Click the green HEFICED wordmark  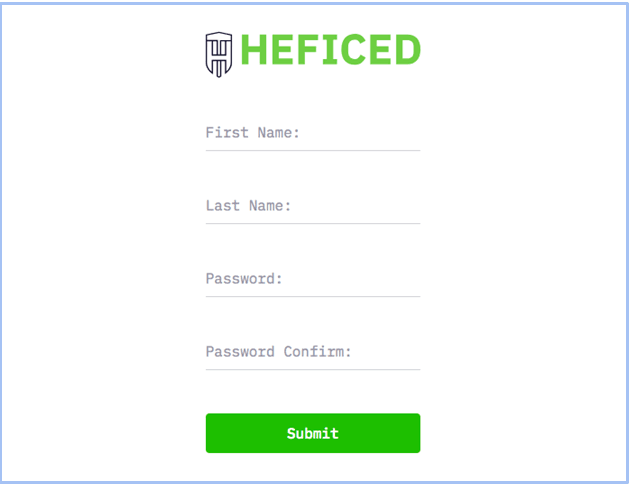tap(330, 50)
